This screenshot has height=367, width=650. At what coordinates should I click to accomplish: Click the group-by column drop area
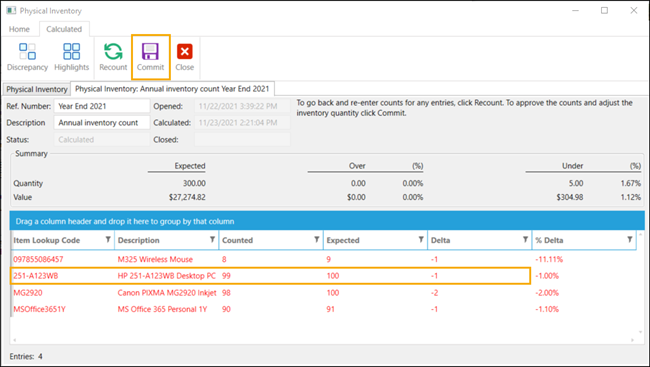click(327, 221)
